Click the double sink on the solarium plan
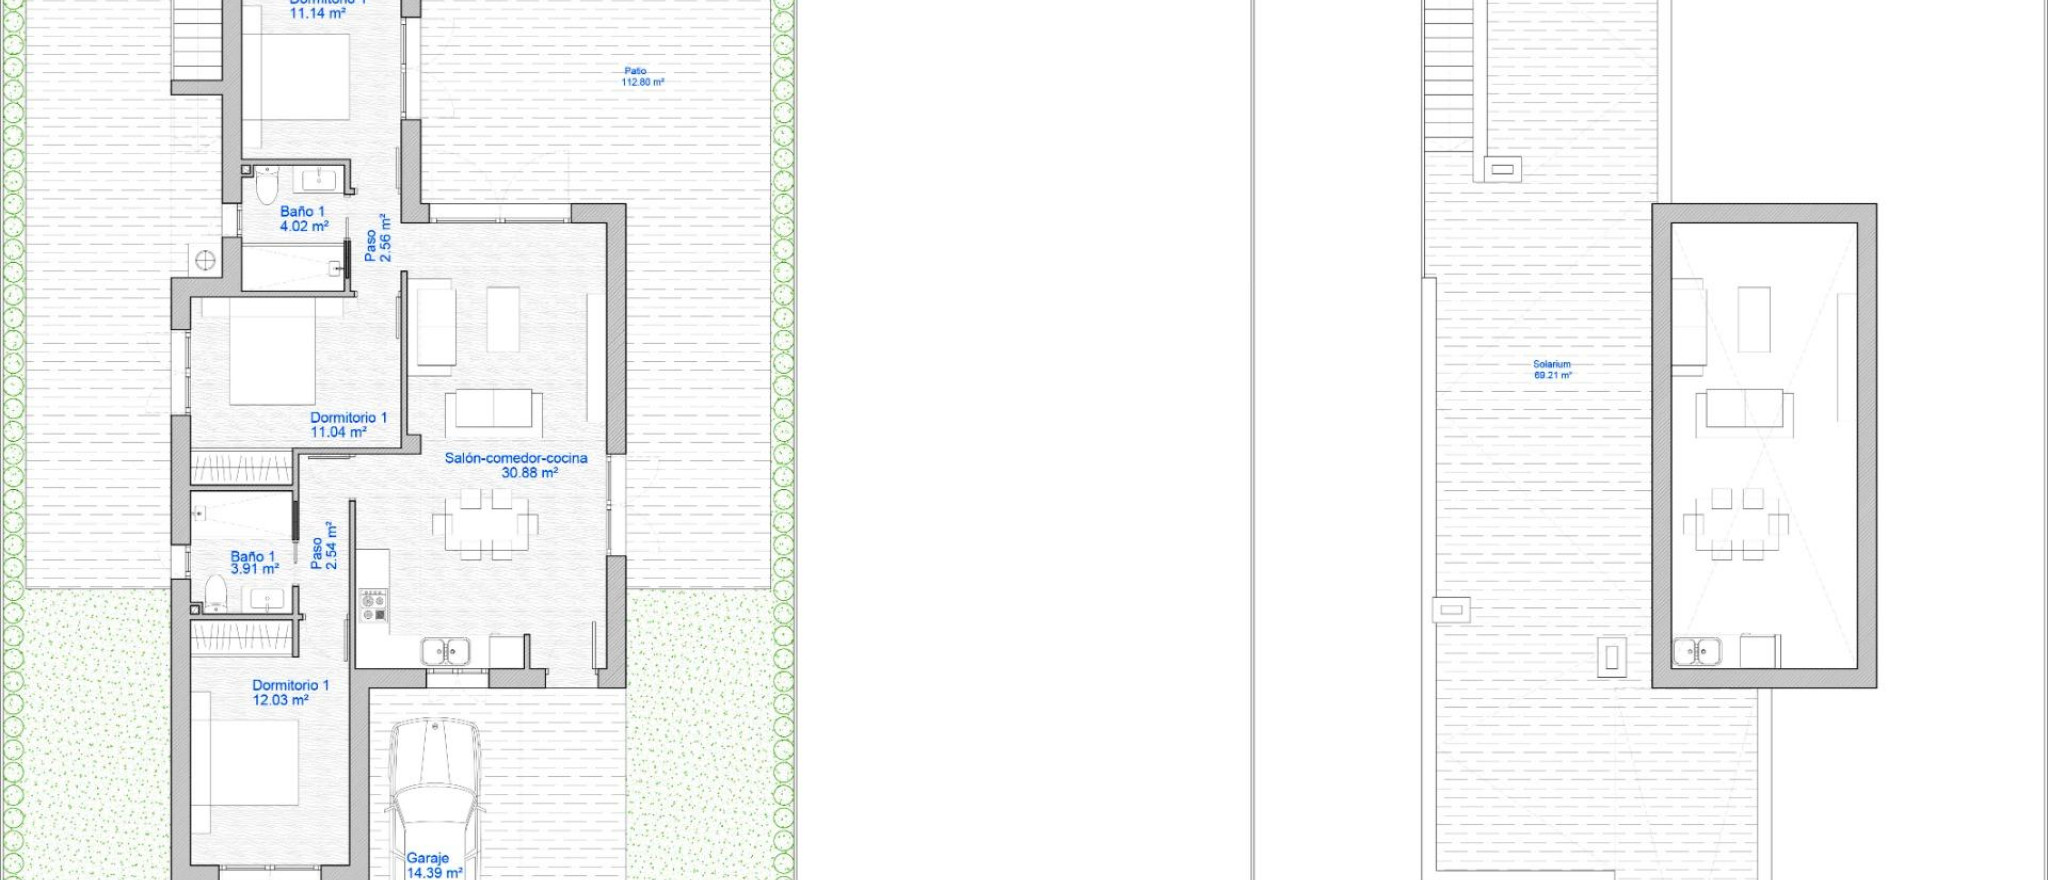This screenshot has height=880, width=2048. pyautogui.click(x=1697, y=652)
